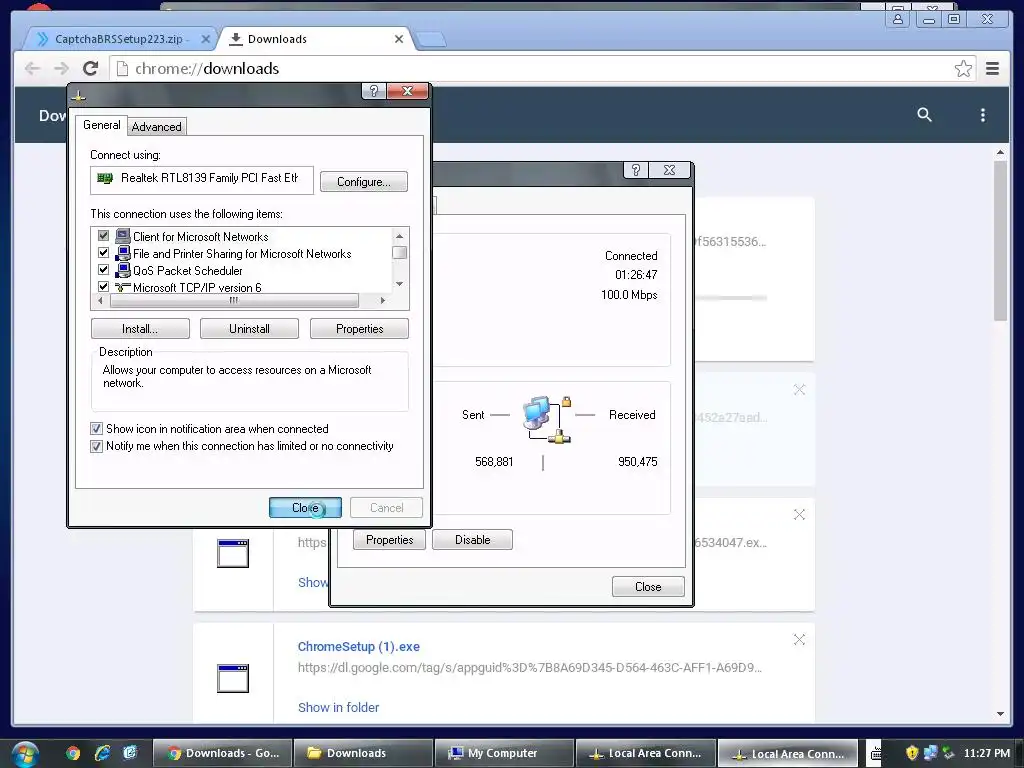
Task: Toggle Notify me when limited connectivity
Action: (x=96, y=446)
